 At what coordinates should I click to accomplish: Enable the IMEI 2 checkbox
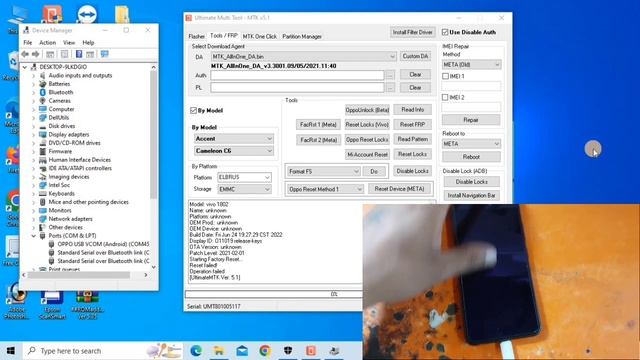click(x=445, y=97)
